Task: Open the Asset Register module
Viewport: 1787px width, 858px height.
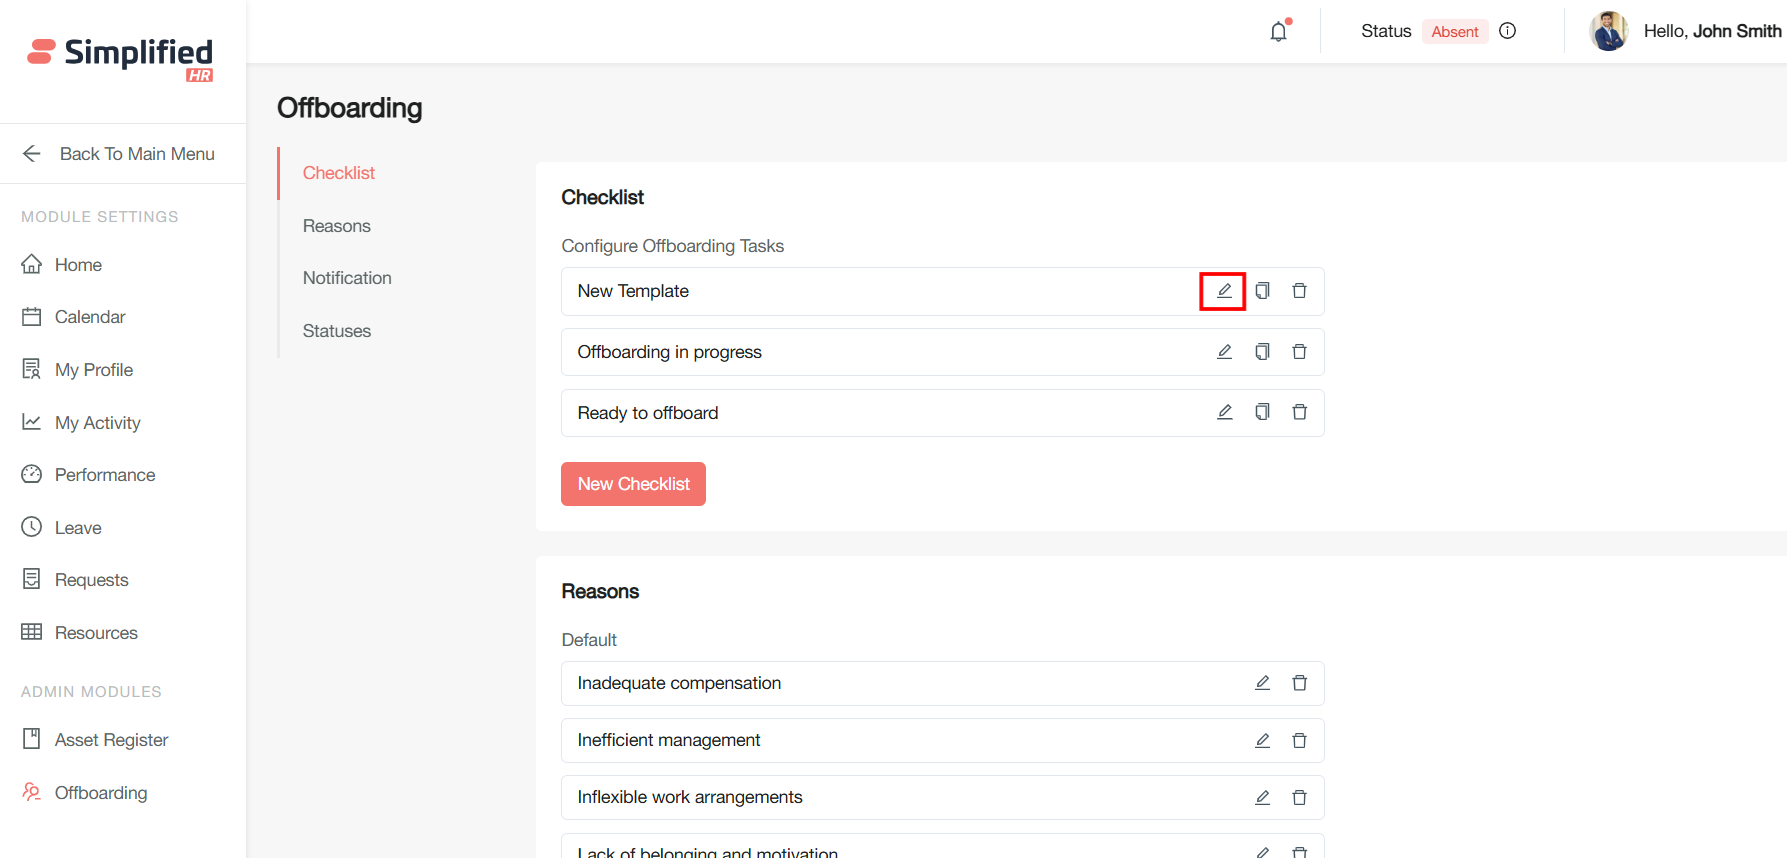Action: (111, 740)
